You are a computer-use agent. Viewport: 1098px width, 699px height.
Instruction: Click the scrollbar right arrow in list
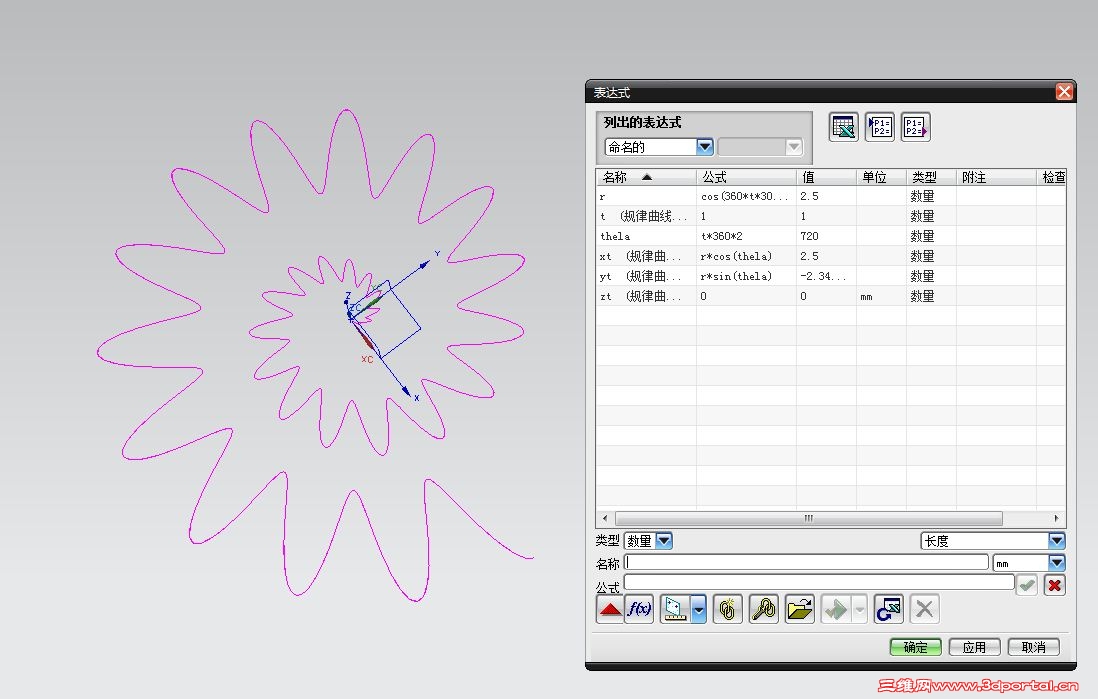[1056, 518]
